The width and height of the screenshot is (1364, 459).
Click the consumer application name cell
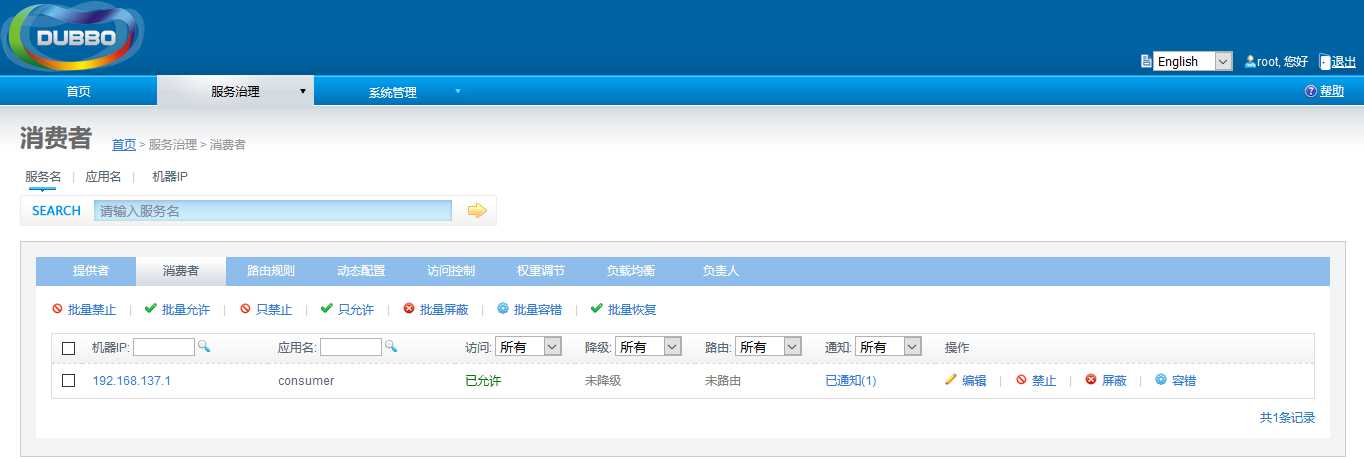[x=306, y=381]
